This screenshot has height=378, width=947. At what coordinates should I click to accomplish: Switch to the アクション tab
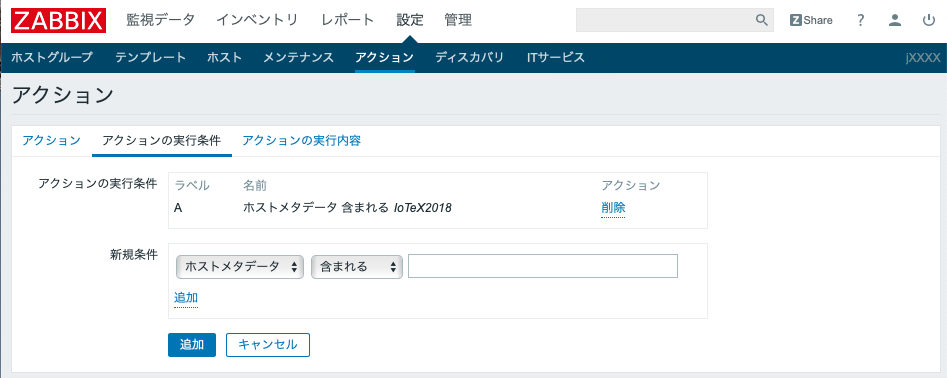pos(51,141)
